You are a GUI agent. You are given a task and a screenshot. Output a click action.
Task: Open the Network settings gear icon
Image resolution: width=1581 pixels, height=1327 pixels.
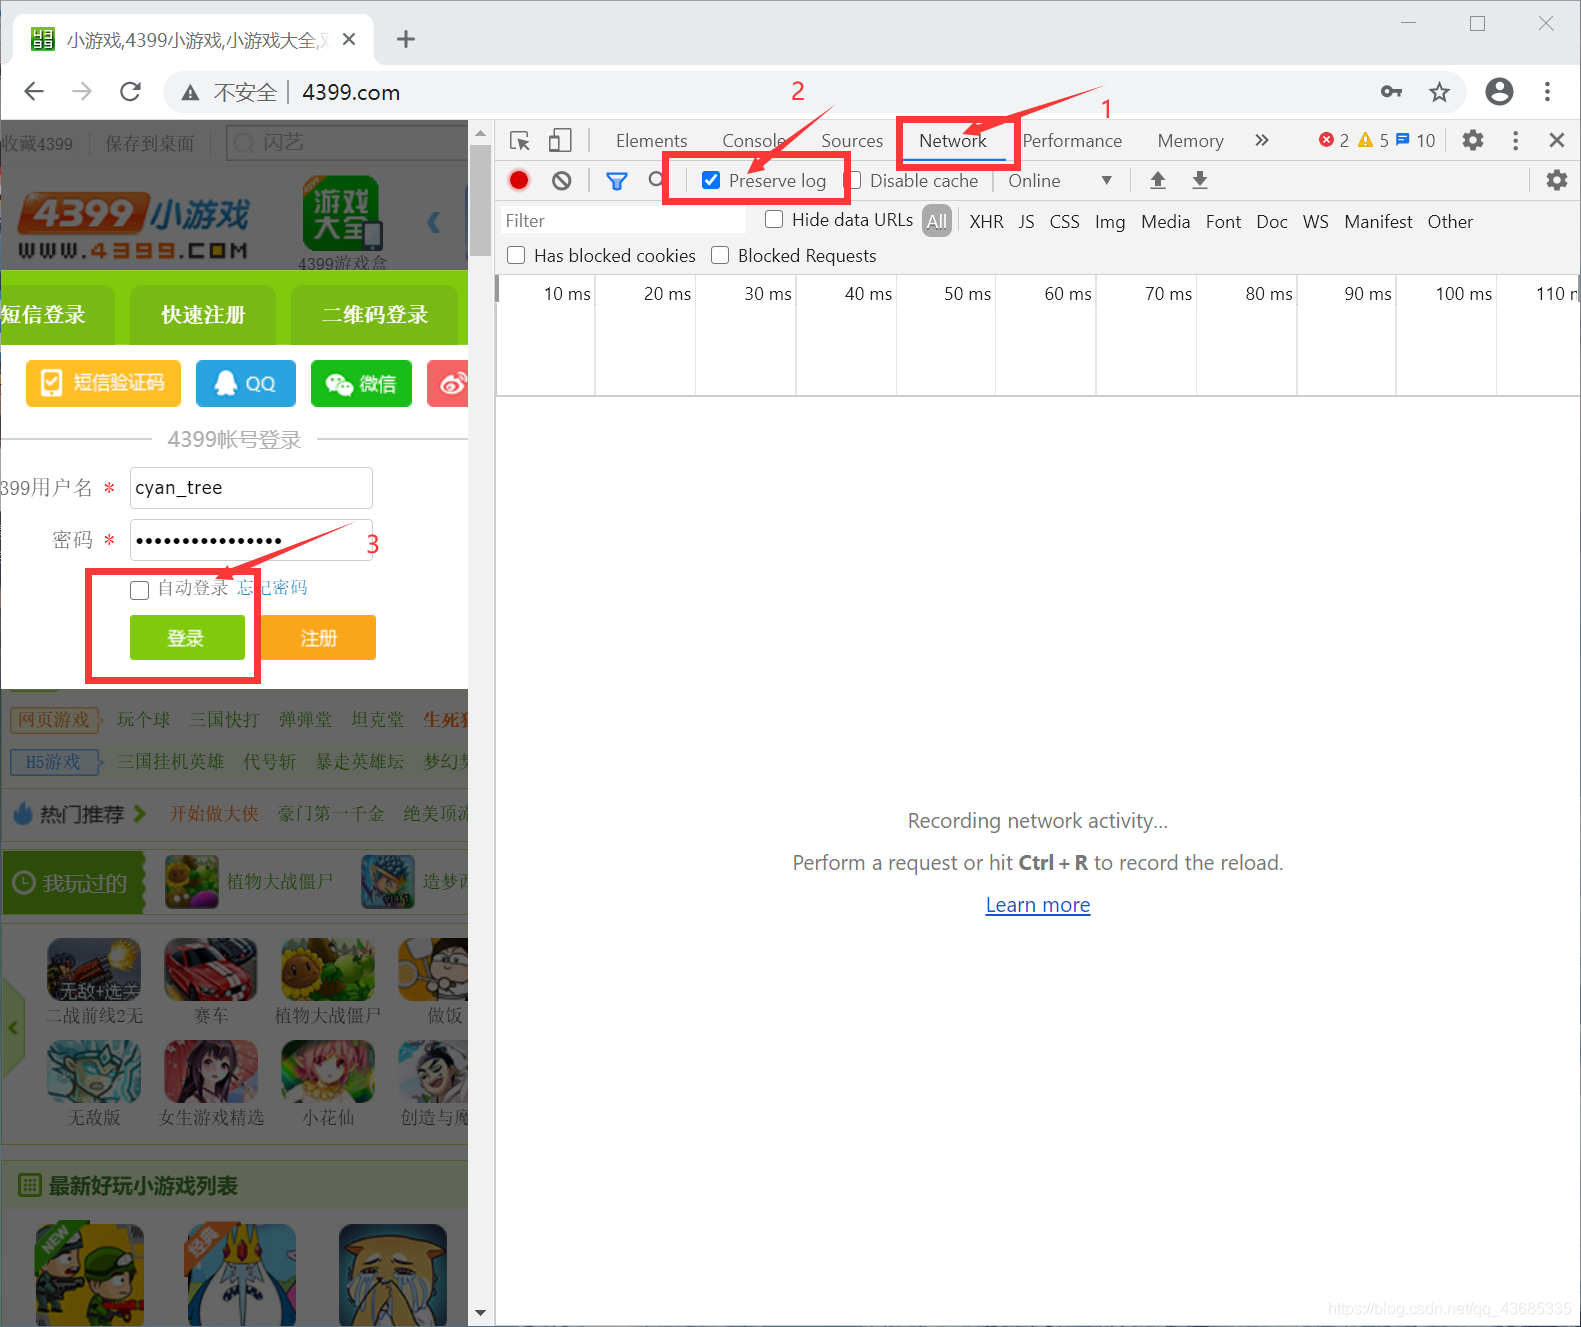(x=1556, y=180)
